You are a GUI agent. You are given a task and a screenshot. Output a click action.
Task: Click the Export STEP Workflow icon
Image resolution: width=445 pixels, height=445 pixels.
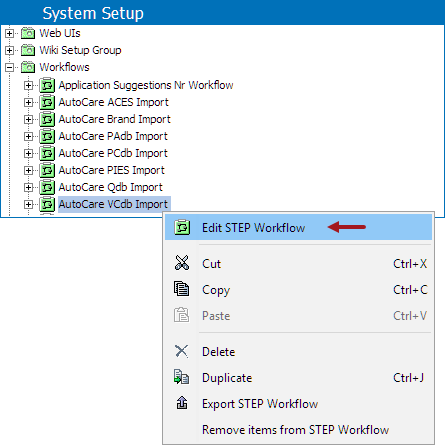click(182, 403)
